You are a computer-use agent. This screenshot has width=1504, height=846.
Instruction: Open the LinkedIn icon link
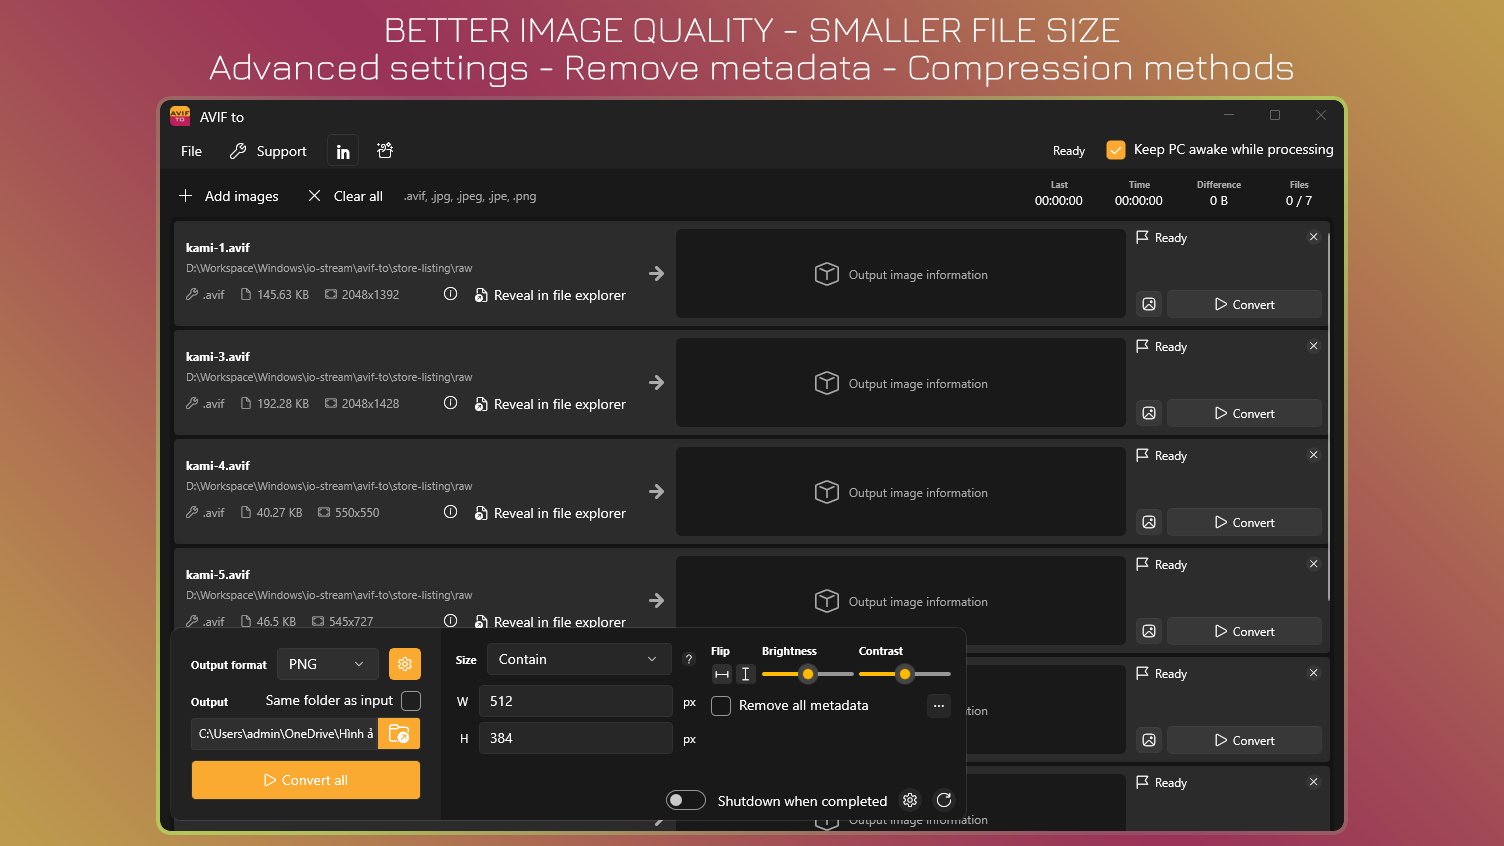343,152
